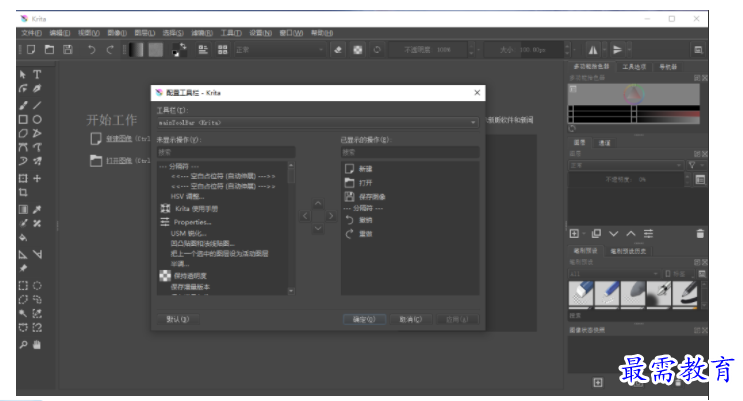Open the 编辑(E) menu

click(x=60, y=33)
